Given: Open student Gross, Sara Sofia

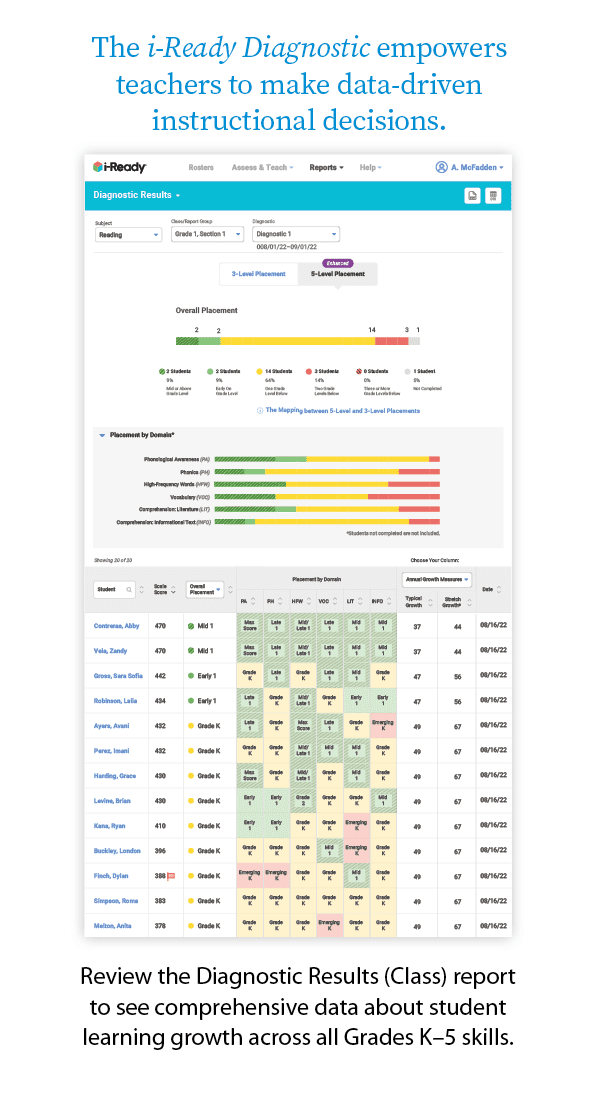Looking at the screenshot, I should 117,676.
